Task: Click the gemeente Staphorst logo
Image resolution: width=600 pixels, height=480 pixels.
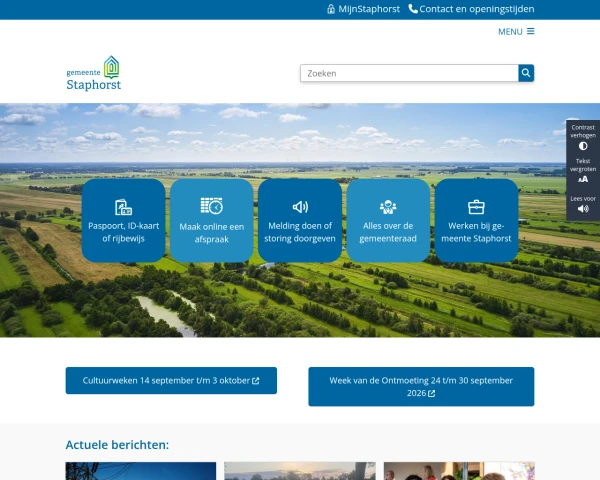Action: [x=94, y=73]
